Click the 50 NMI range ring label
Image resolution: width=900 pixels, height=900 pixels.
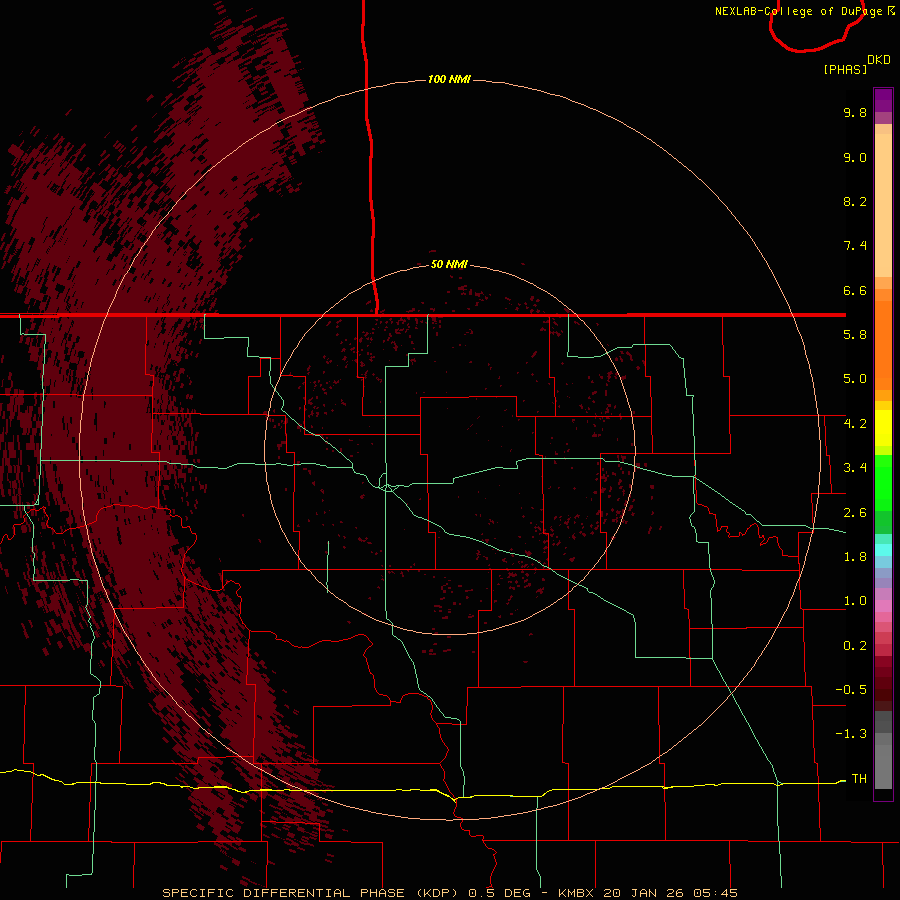point(449,264)
